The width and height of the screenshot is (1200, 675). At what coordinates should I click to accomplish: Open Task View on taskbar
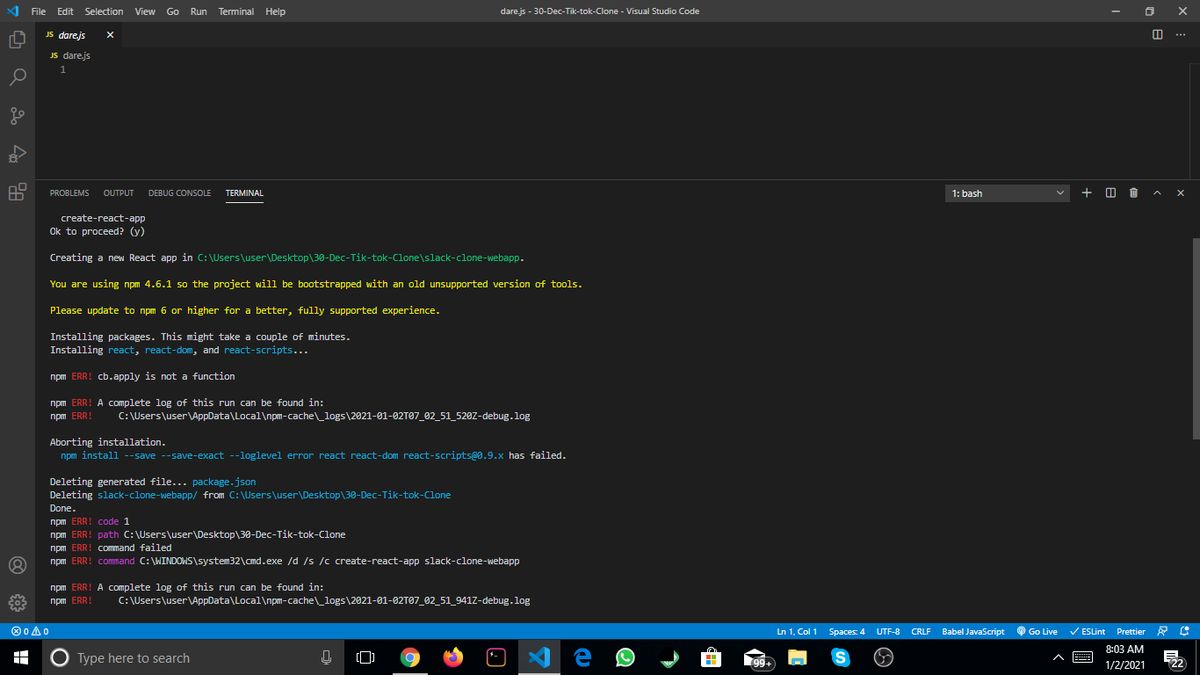pyautogui.click(x=365, y=657)
